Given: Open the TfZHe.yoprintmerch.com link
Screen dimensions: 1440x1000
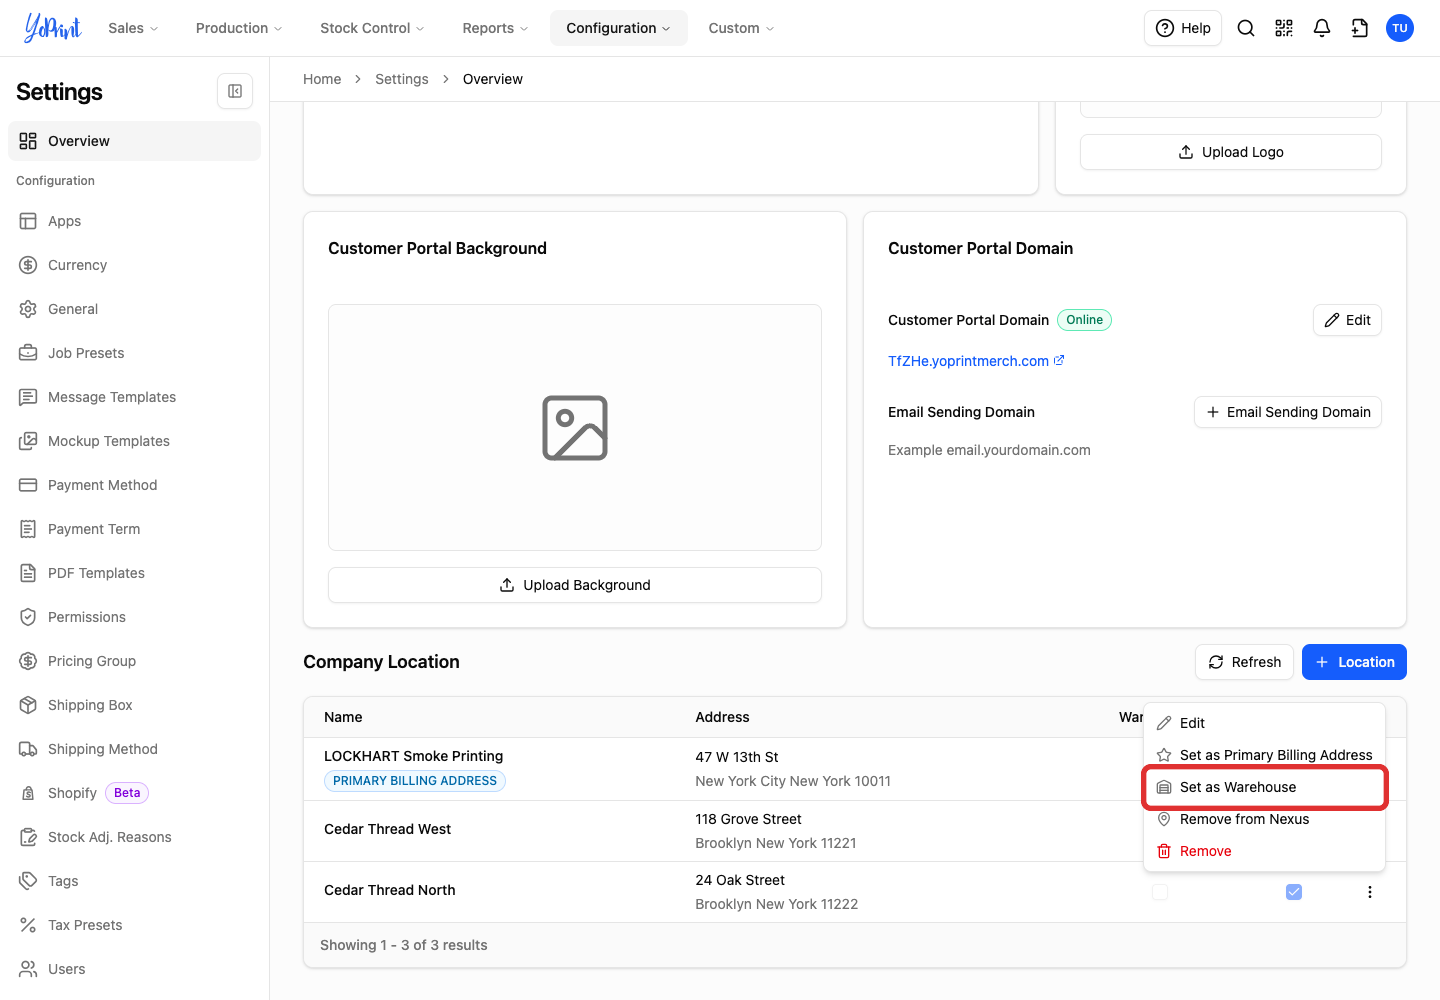Looking at the screenshot, I should pyautogui.click(x=968, y=361).
